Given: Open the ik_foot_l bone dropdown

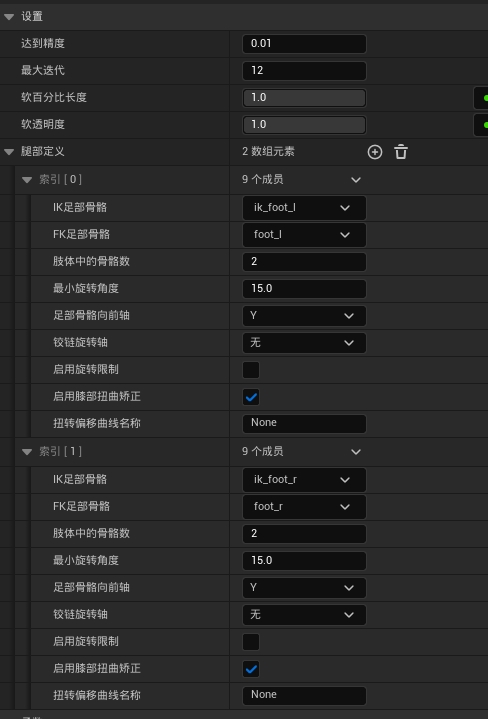Looking at the screenshot, I should (x=304, y=208).
